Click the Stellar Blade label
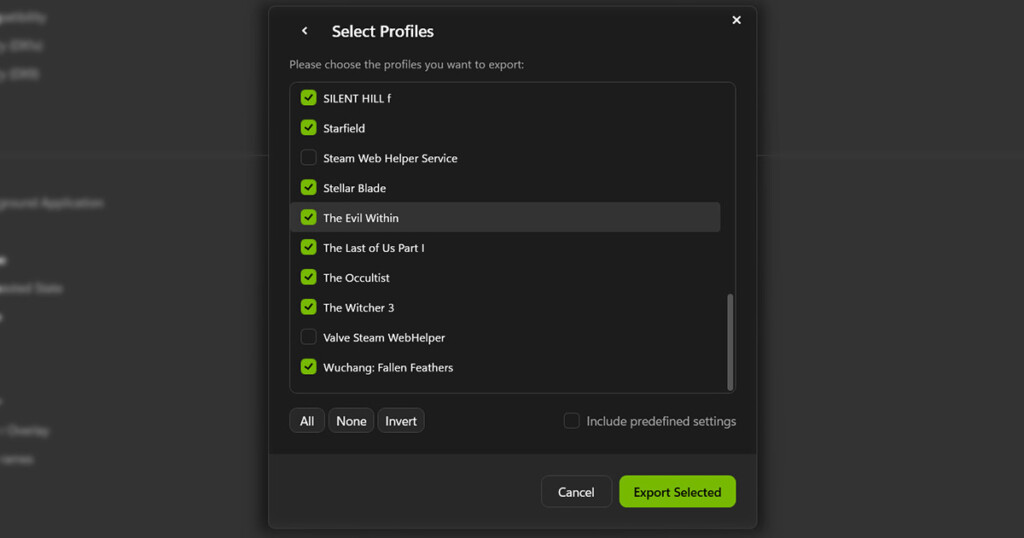The image size is (1024, 538). click(x=355, y=188)
